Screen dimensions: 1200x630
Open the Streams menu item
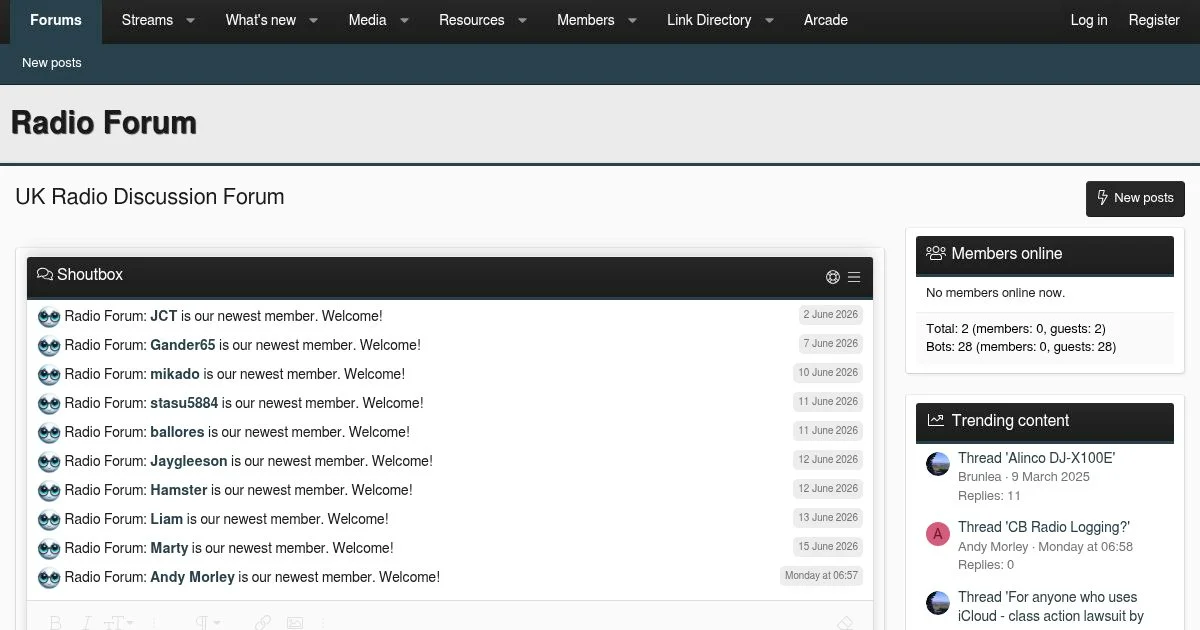tap(147, 20)
